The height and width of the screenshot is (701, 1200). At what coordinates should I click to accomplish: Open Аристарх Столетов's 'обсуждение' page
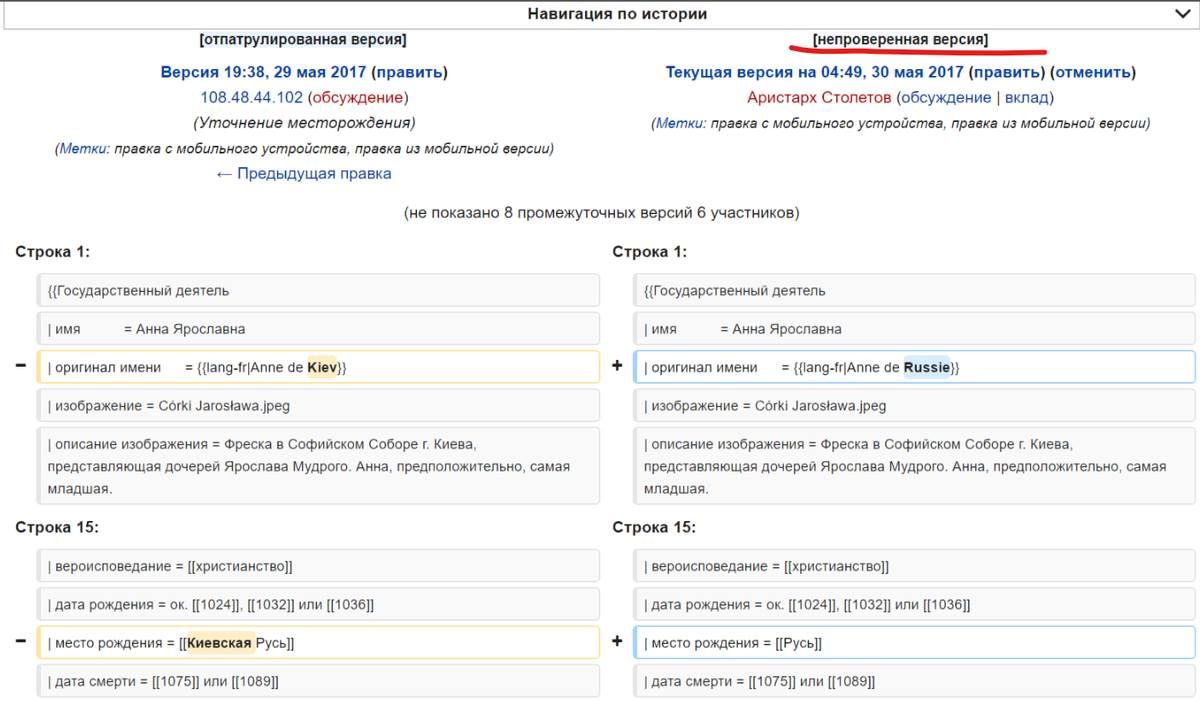pyautogui.click(x=945, y=97)
